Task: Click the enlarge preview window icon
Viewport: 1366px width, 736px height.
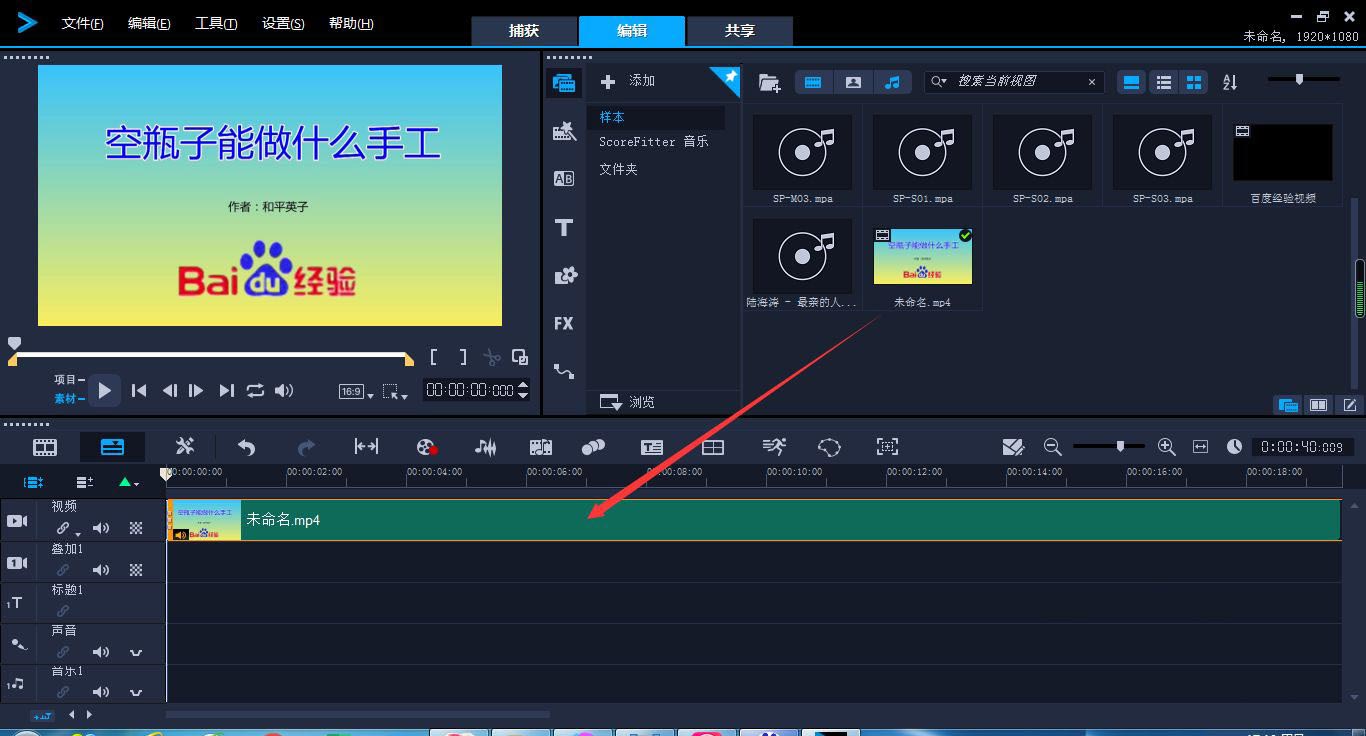Action: [x=520, y=357]
